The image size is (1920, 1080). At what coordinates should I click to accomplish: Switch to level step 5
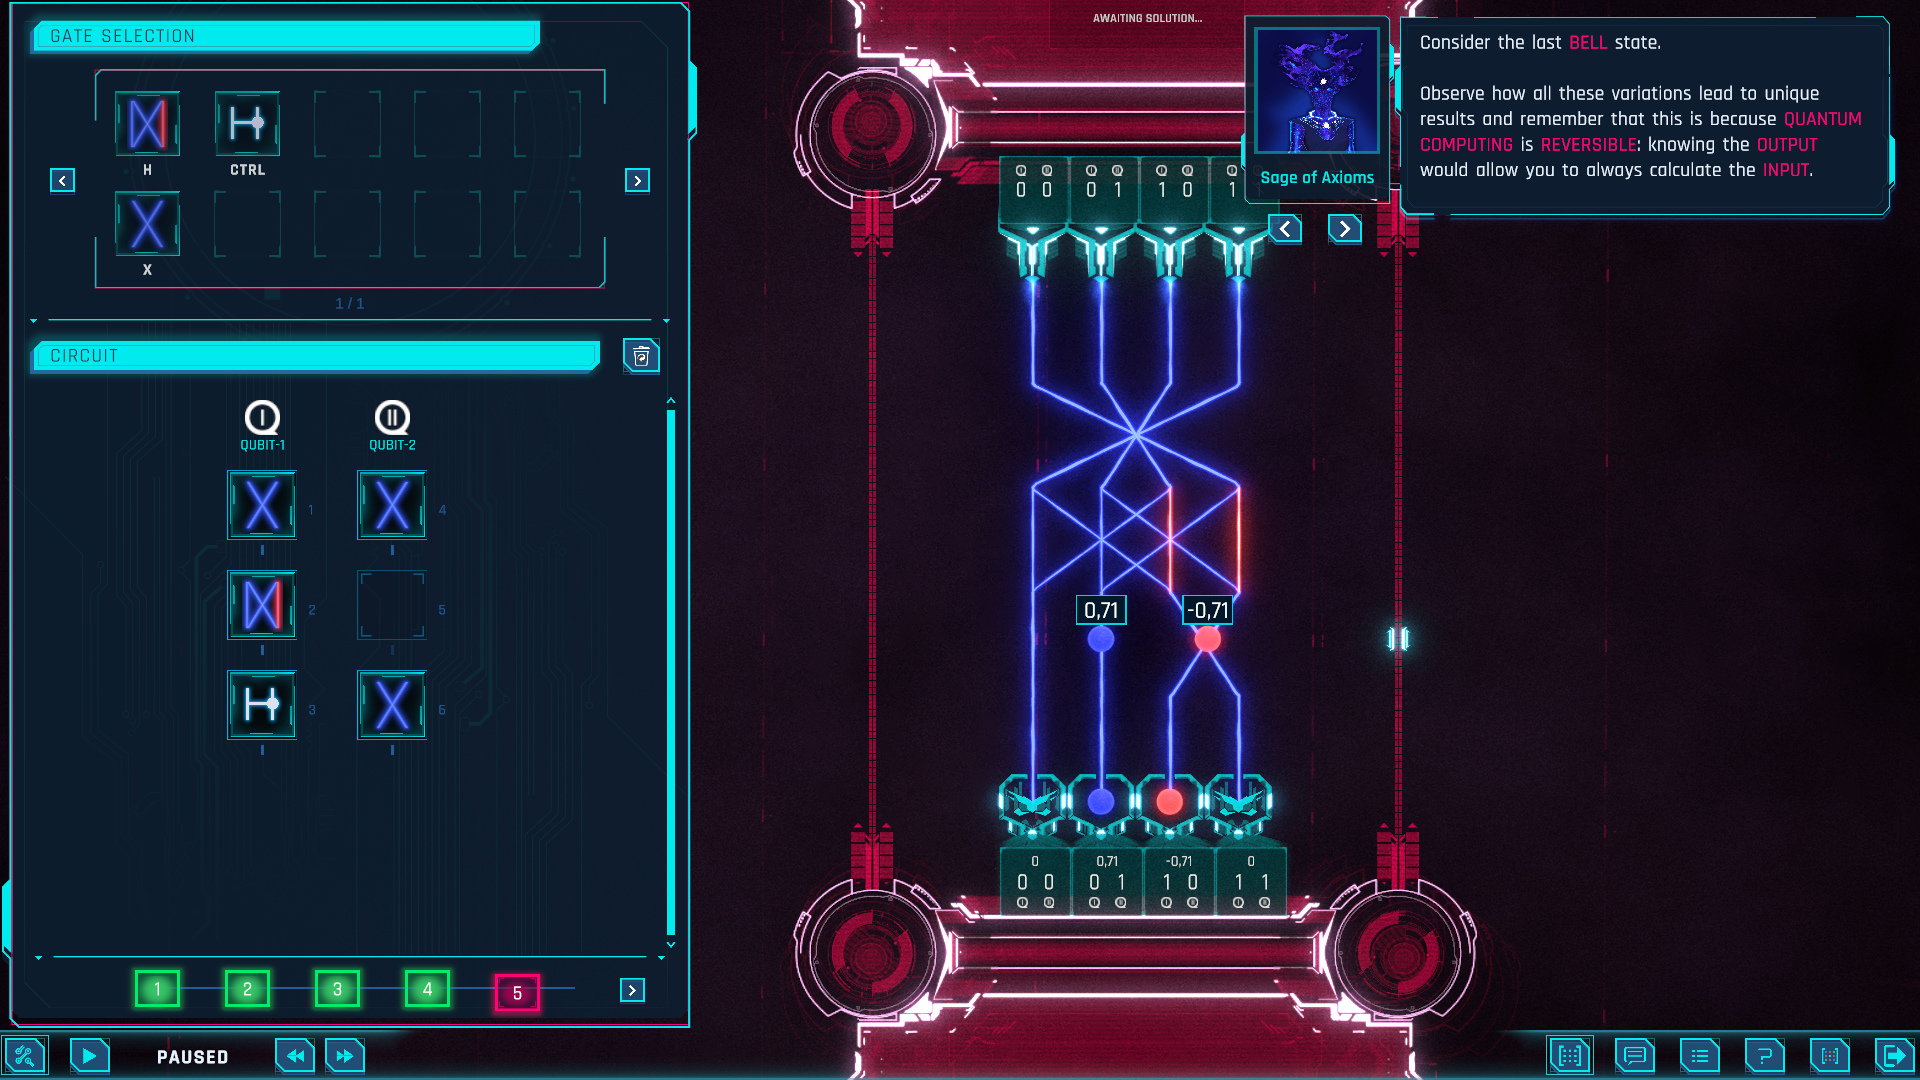pyautogui.click(x=517, y=993)
